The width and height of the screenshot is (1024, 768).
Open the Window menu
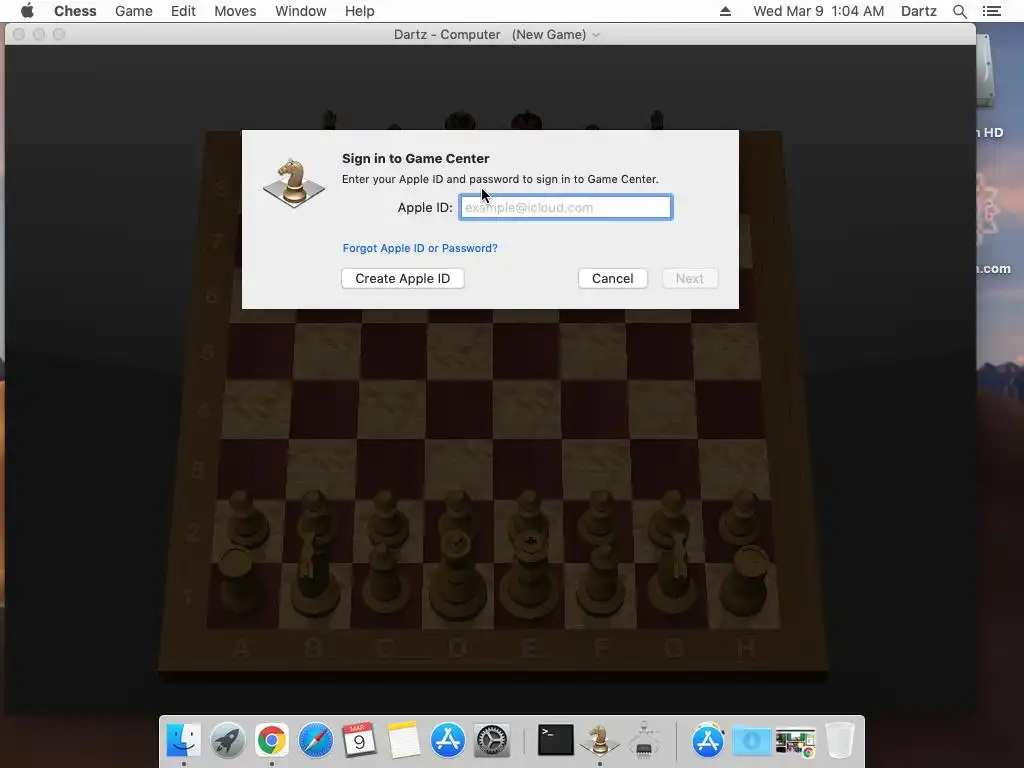pos(300,11)
